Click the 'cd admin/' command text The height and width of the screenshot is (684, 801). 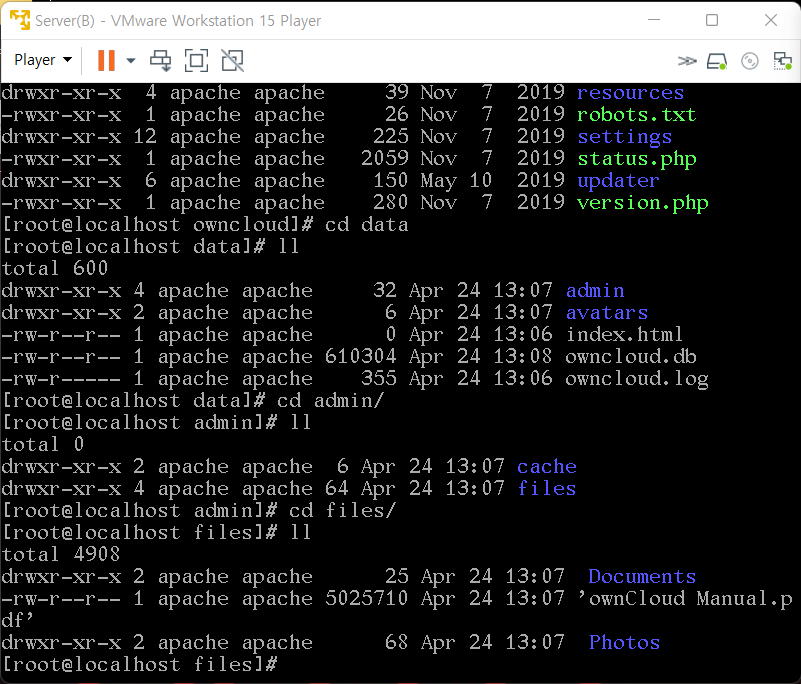(x=330, y=400)
